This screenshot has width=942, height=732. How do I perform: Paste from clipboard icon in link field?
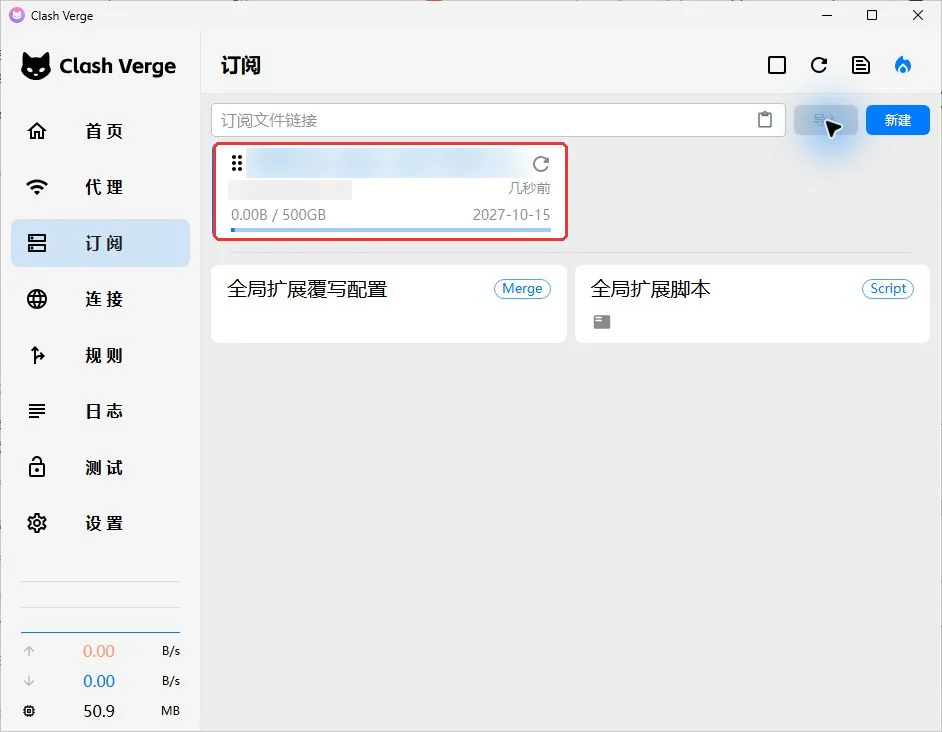click(765, 120)
